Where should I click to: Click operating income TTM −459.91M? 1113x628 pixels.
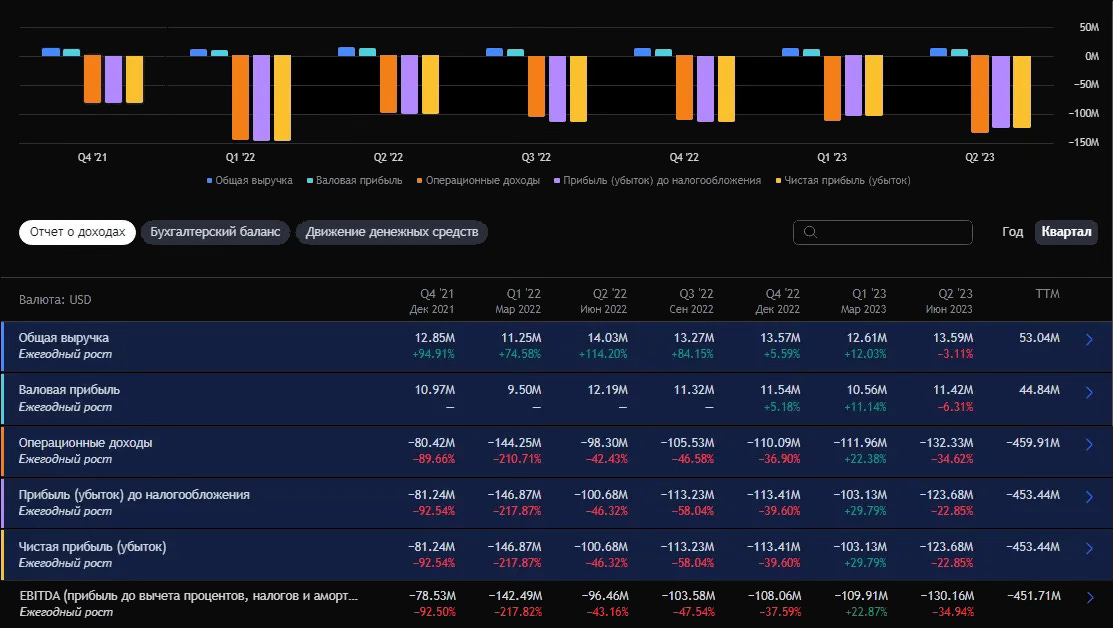point(1033,442)
